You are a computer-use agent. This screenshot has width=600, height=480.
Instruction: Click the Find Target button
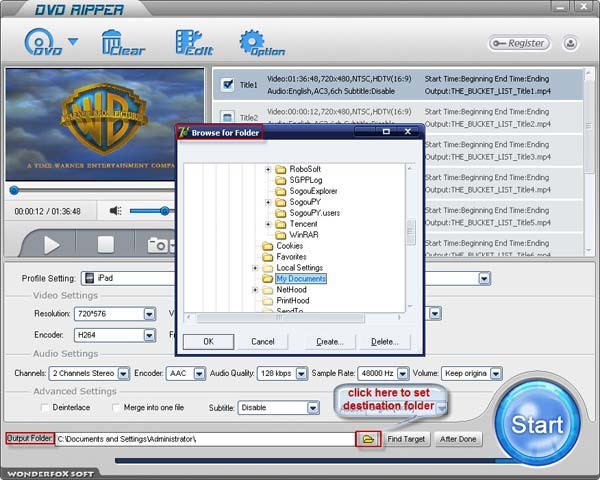point(406,439)
